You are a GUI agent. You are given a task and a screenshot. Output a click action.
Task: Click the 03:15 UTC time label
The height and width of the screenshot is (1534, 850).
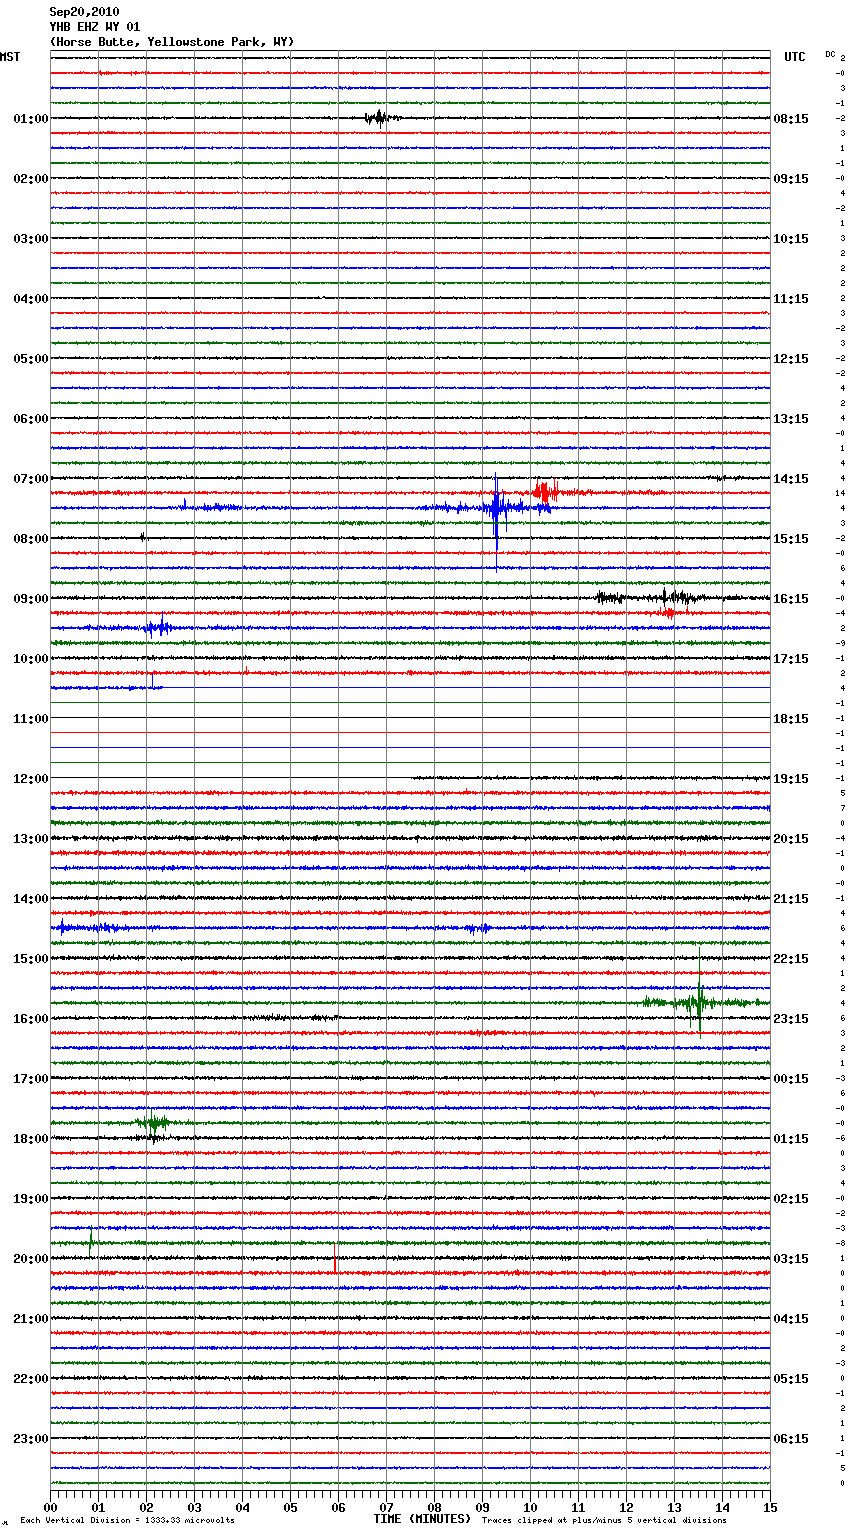791,1259
